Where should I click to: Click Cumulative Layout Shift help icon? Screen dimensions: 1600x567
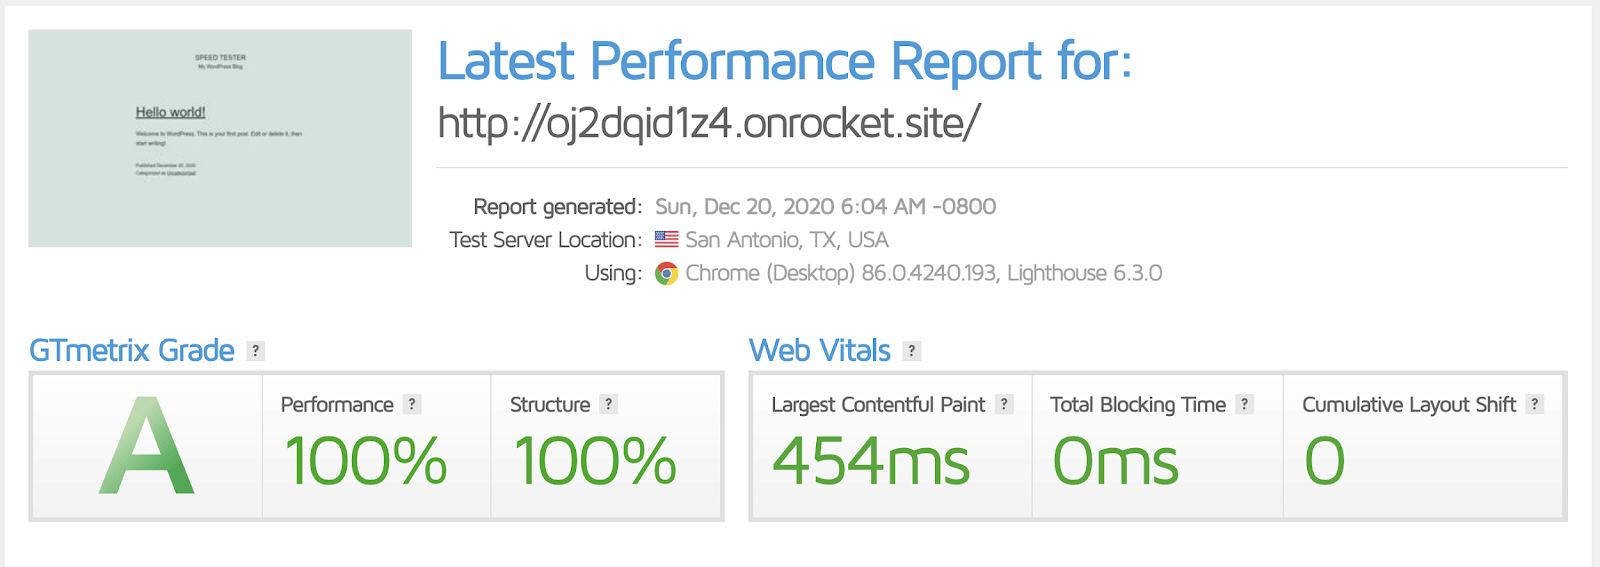[1535, 404]
